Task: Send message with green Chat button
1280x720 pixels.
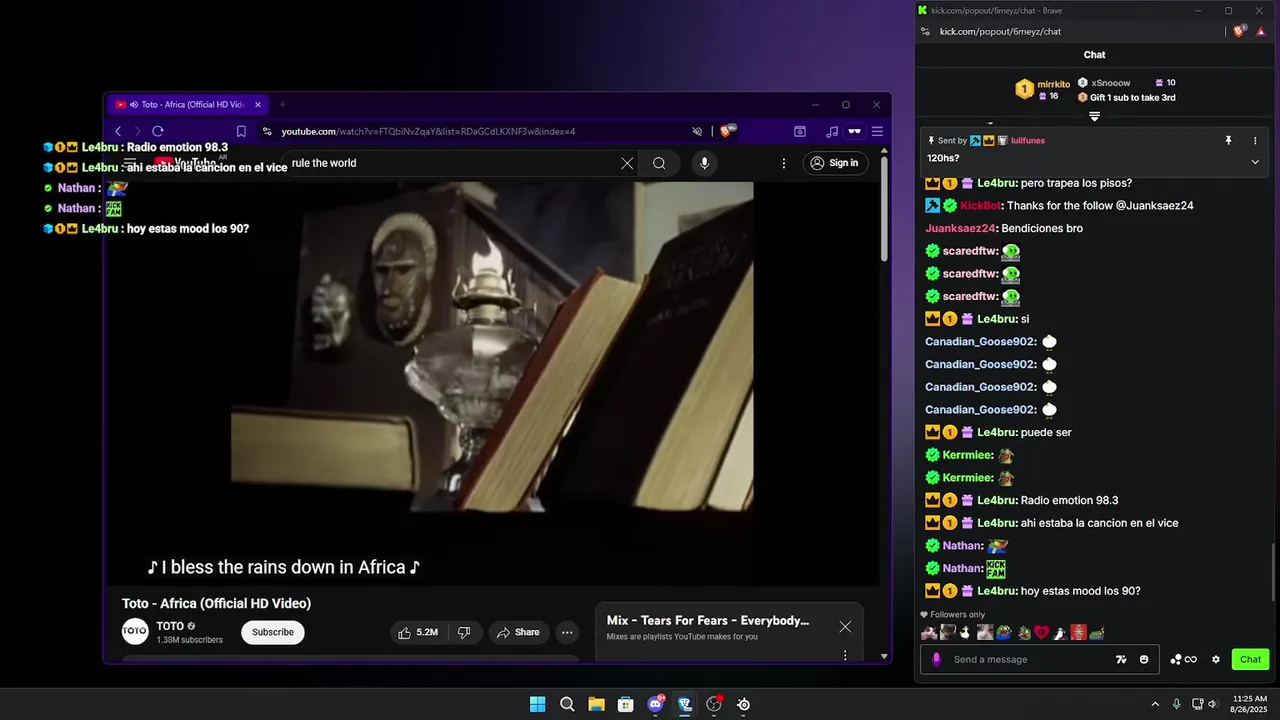Action: [1251, 659]
